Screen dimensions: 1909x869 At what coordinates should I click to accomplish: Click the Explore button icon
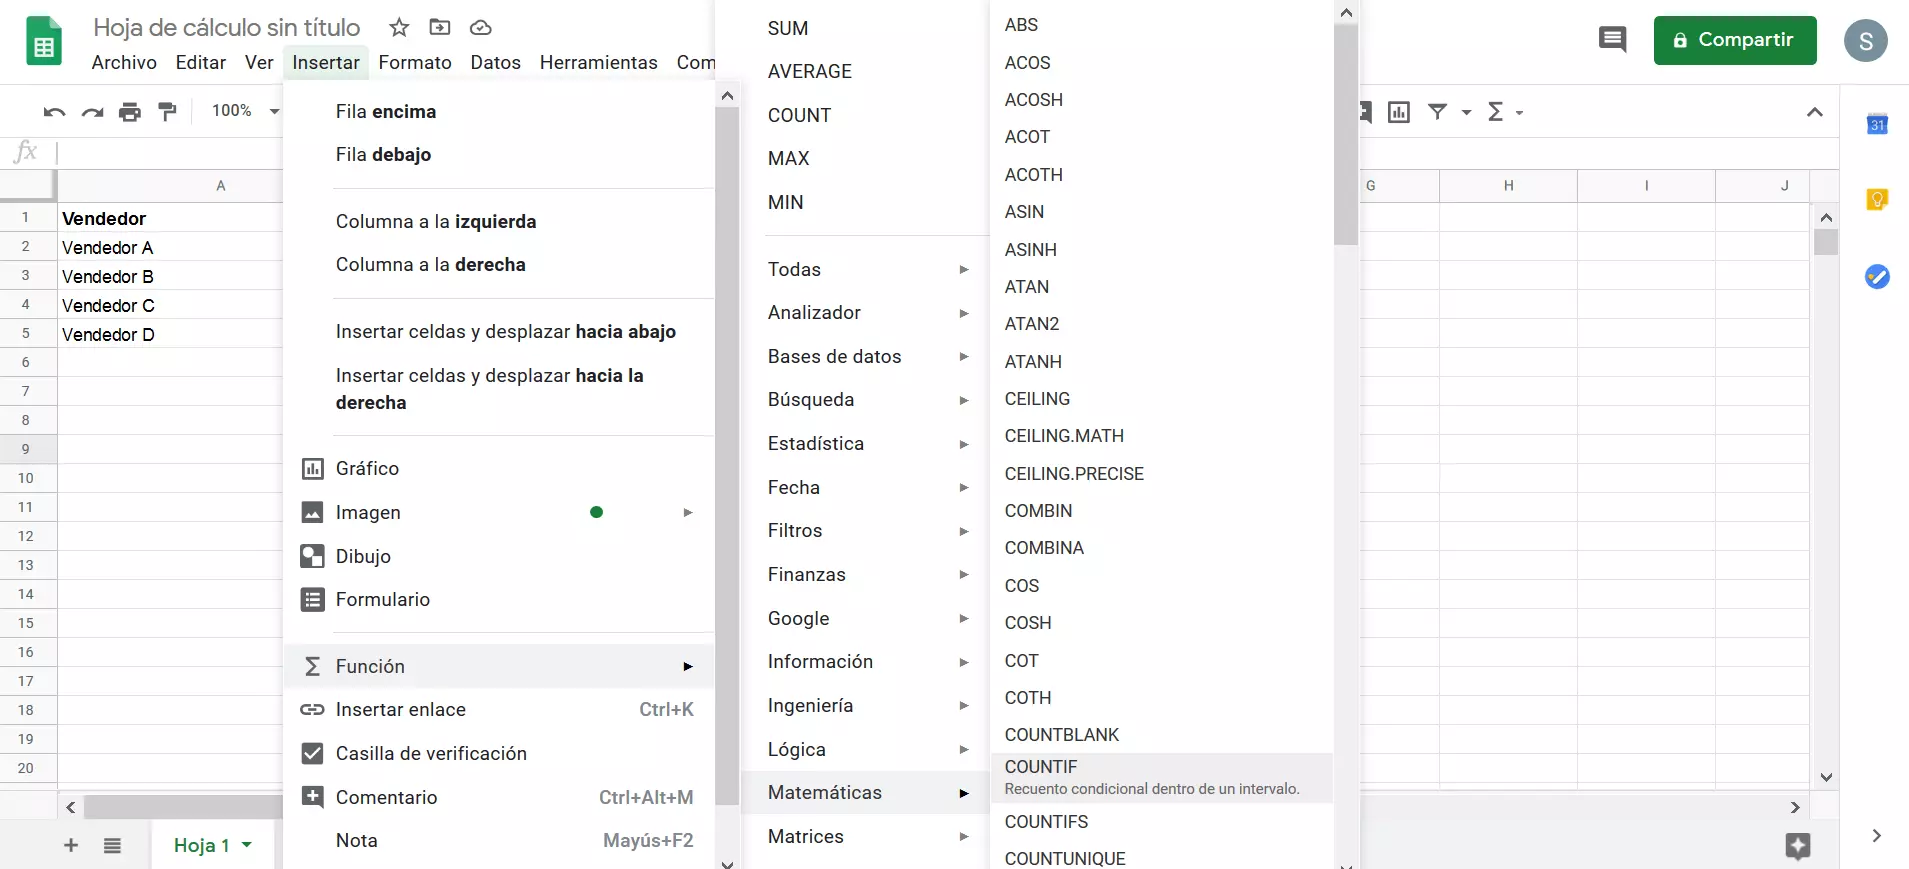[x=1797, y=846]
